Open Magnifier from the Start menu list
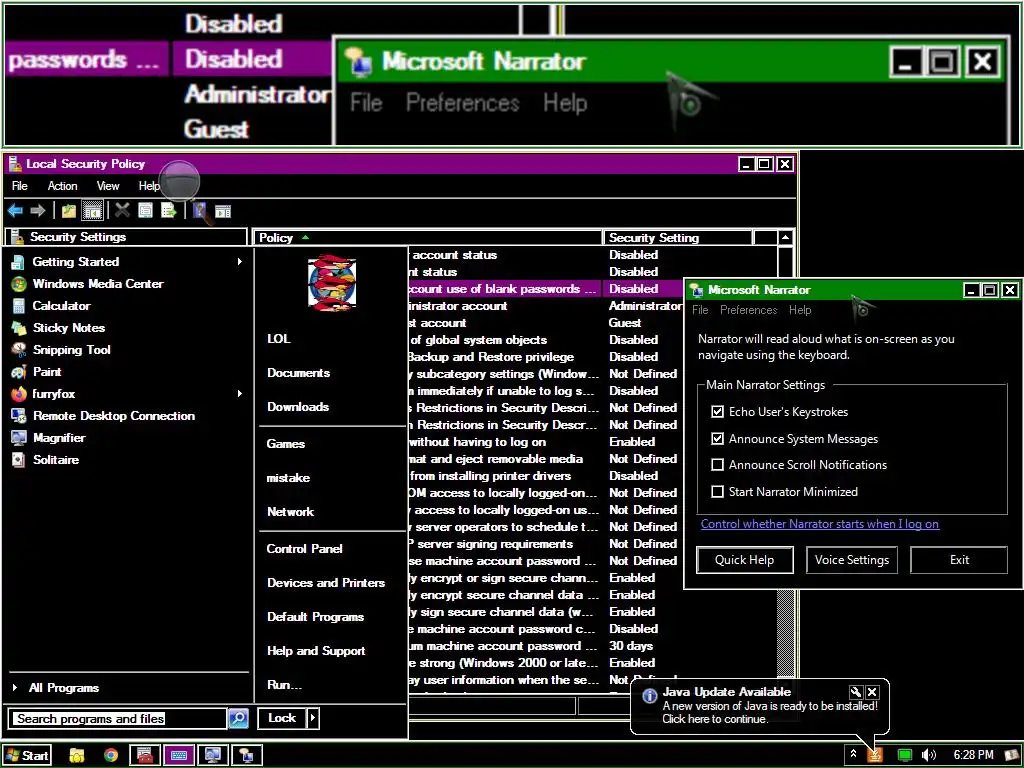Screen dimensions: 1024x768 pos(59,438)
